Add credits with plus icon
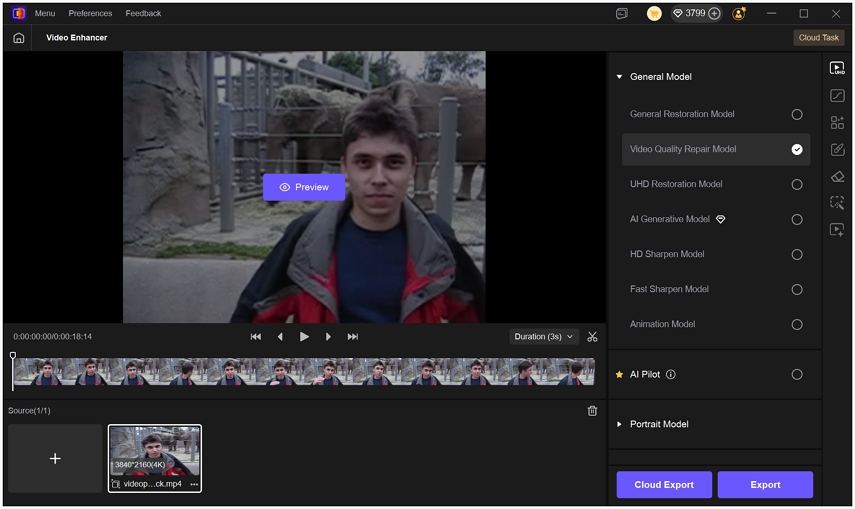 [714, 14]
